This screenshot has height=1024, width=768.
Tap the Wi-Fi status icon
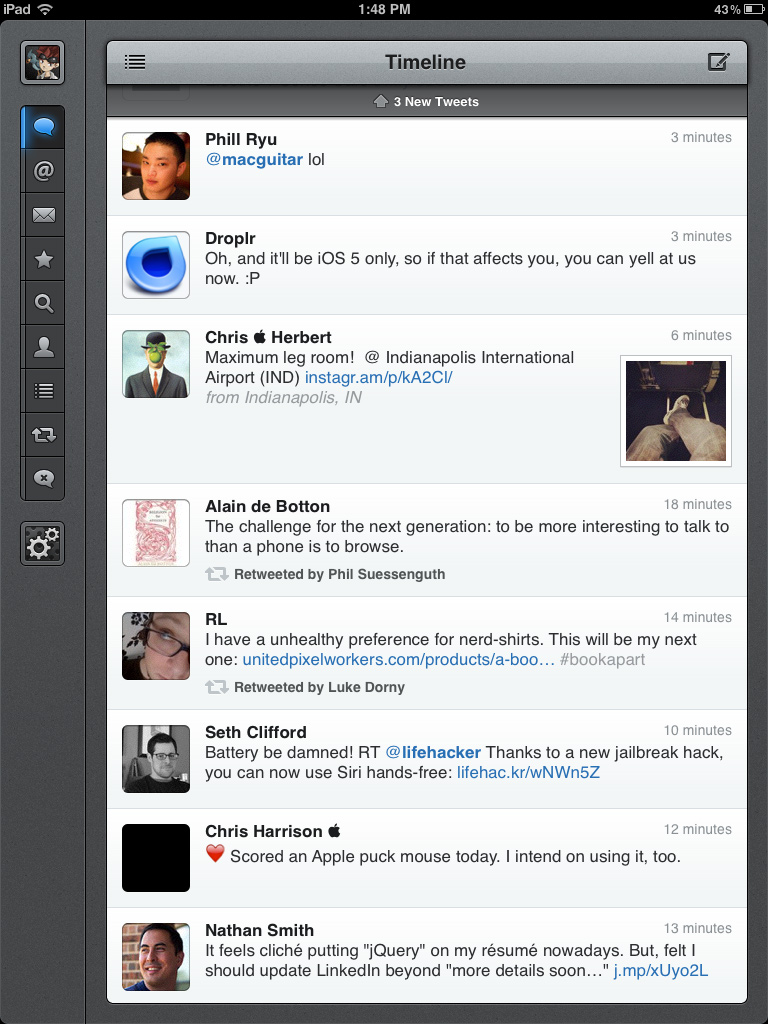click(x=45, y=9)
